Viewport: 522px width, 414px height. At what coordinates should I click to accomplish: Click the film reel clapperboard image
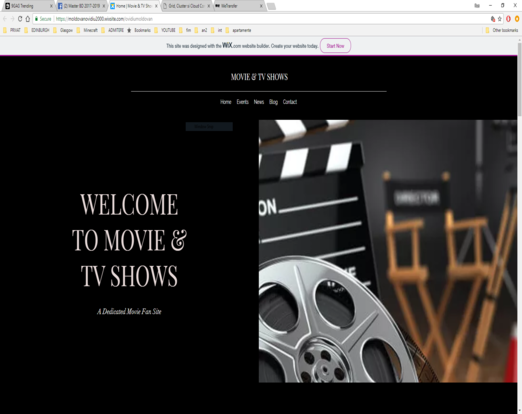tap(388, 251)
